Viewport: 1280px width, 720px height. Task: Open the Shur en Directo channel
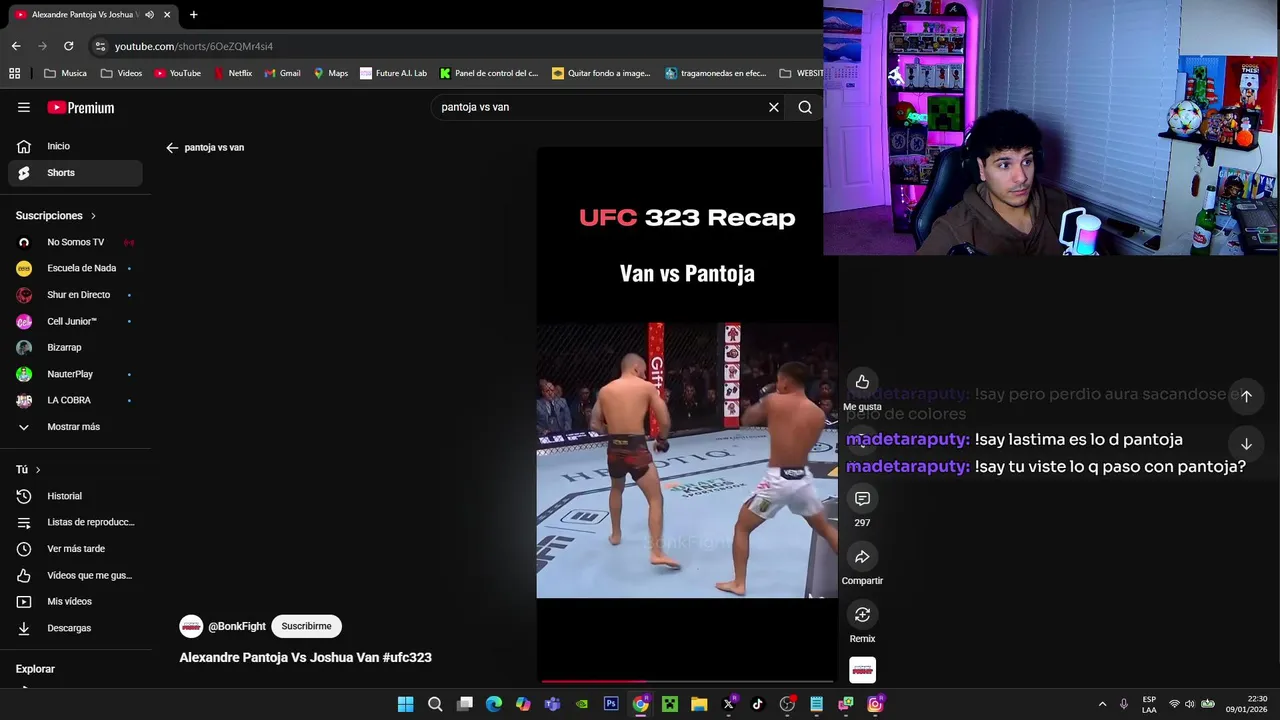[75, 295]
